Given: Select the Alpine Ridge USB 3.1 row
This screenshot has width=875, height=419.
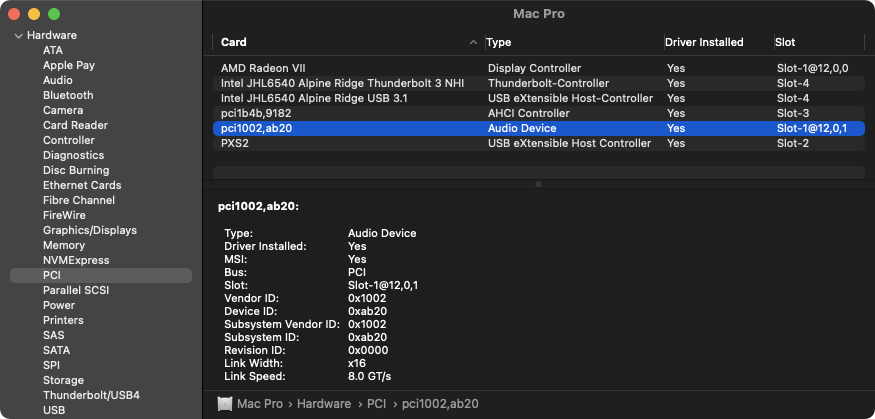Looking at the screenshot, I should pos(539,99).
